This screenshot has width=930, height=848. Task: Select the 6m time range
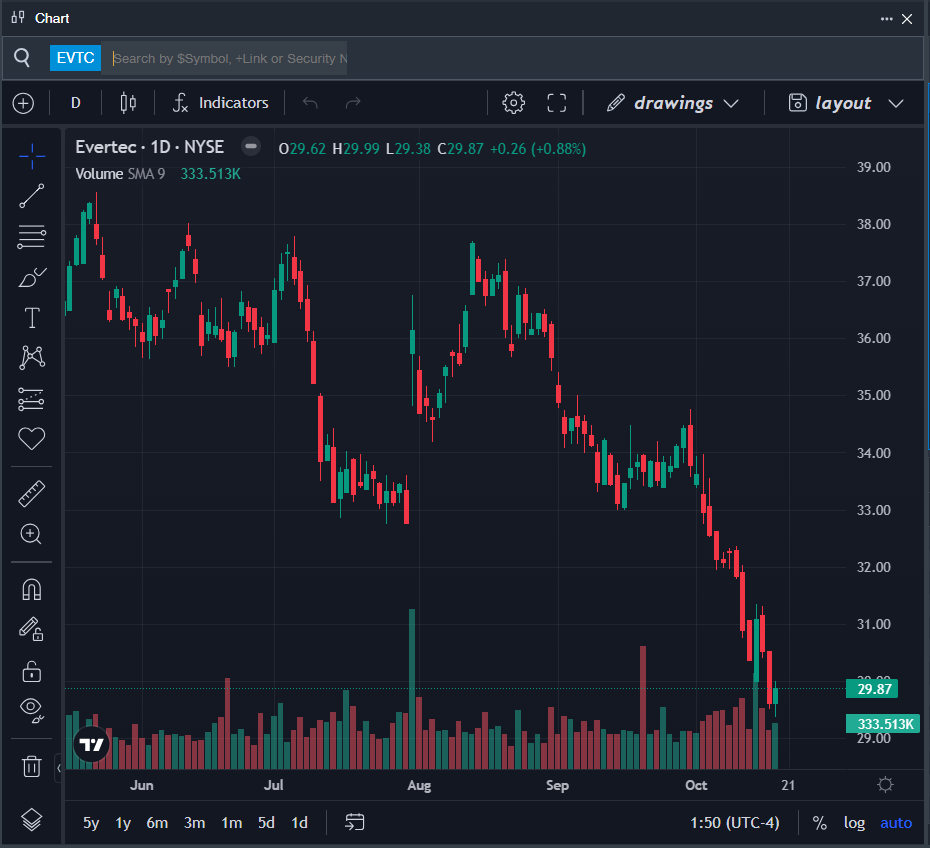(157, 823)
